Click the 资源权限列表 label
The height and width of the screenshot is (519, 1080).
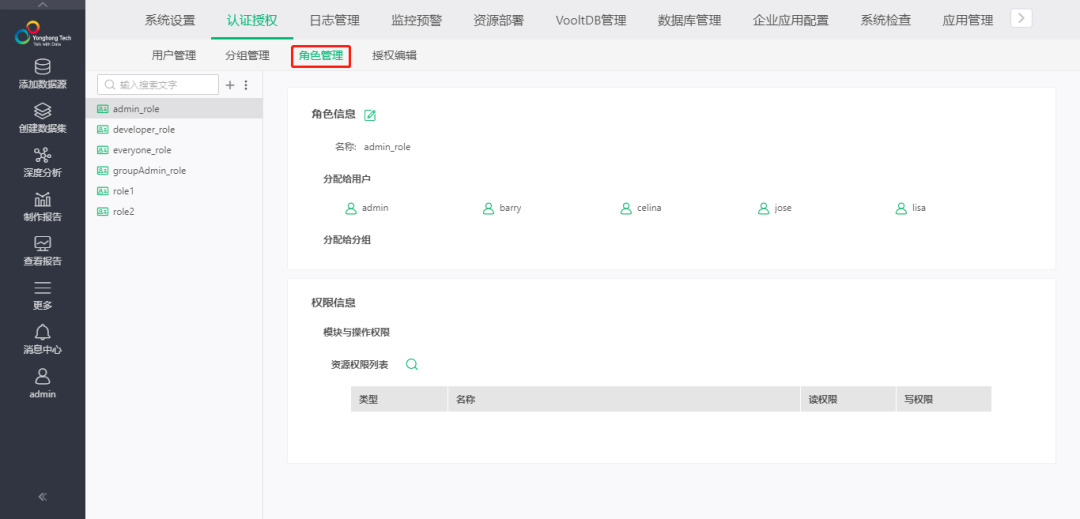coord(360,365)
